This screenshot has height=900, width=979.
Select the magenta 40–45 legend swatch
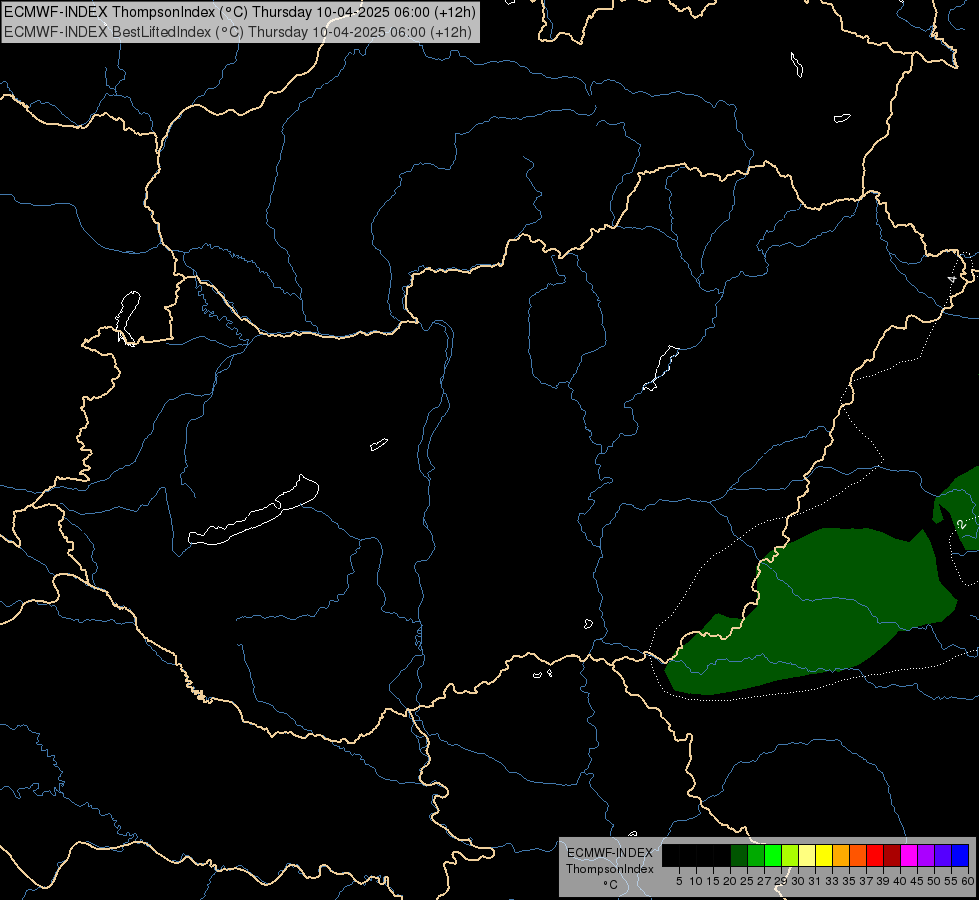coord(909,856)
